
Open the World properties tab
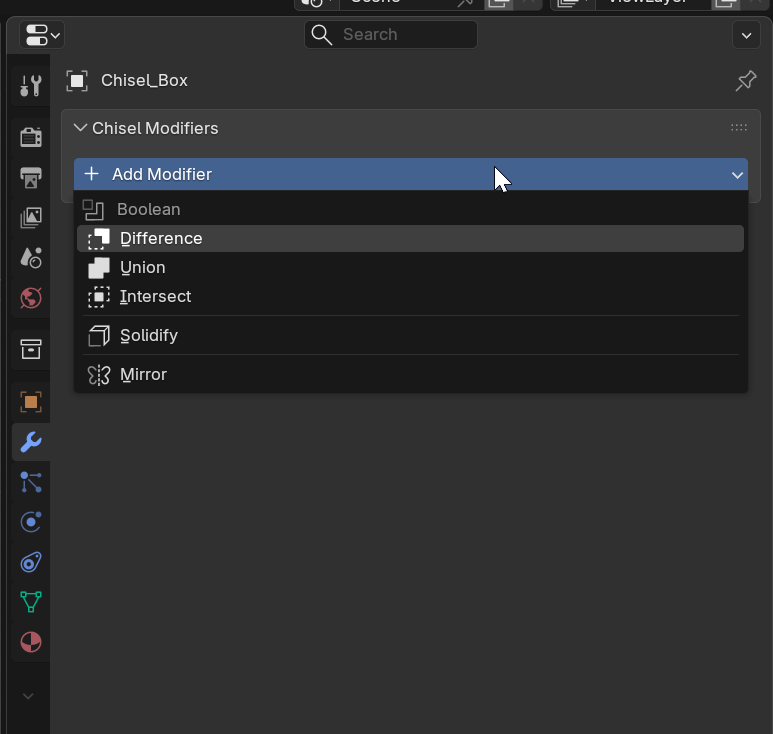pyautogui.click(x=31, y=298)
